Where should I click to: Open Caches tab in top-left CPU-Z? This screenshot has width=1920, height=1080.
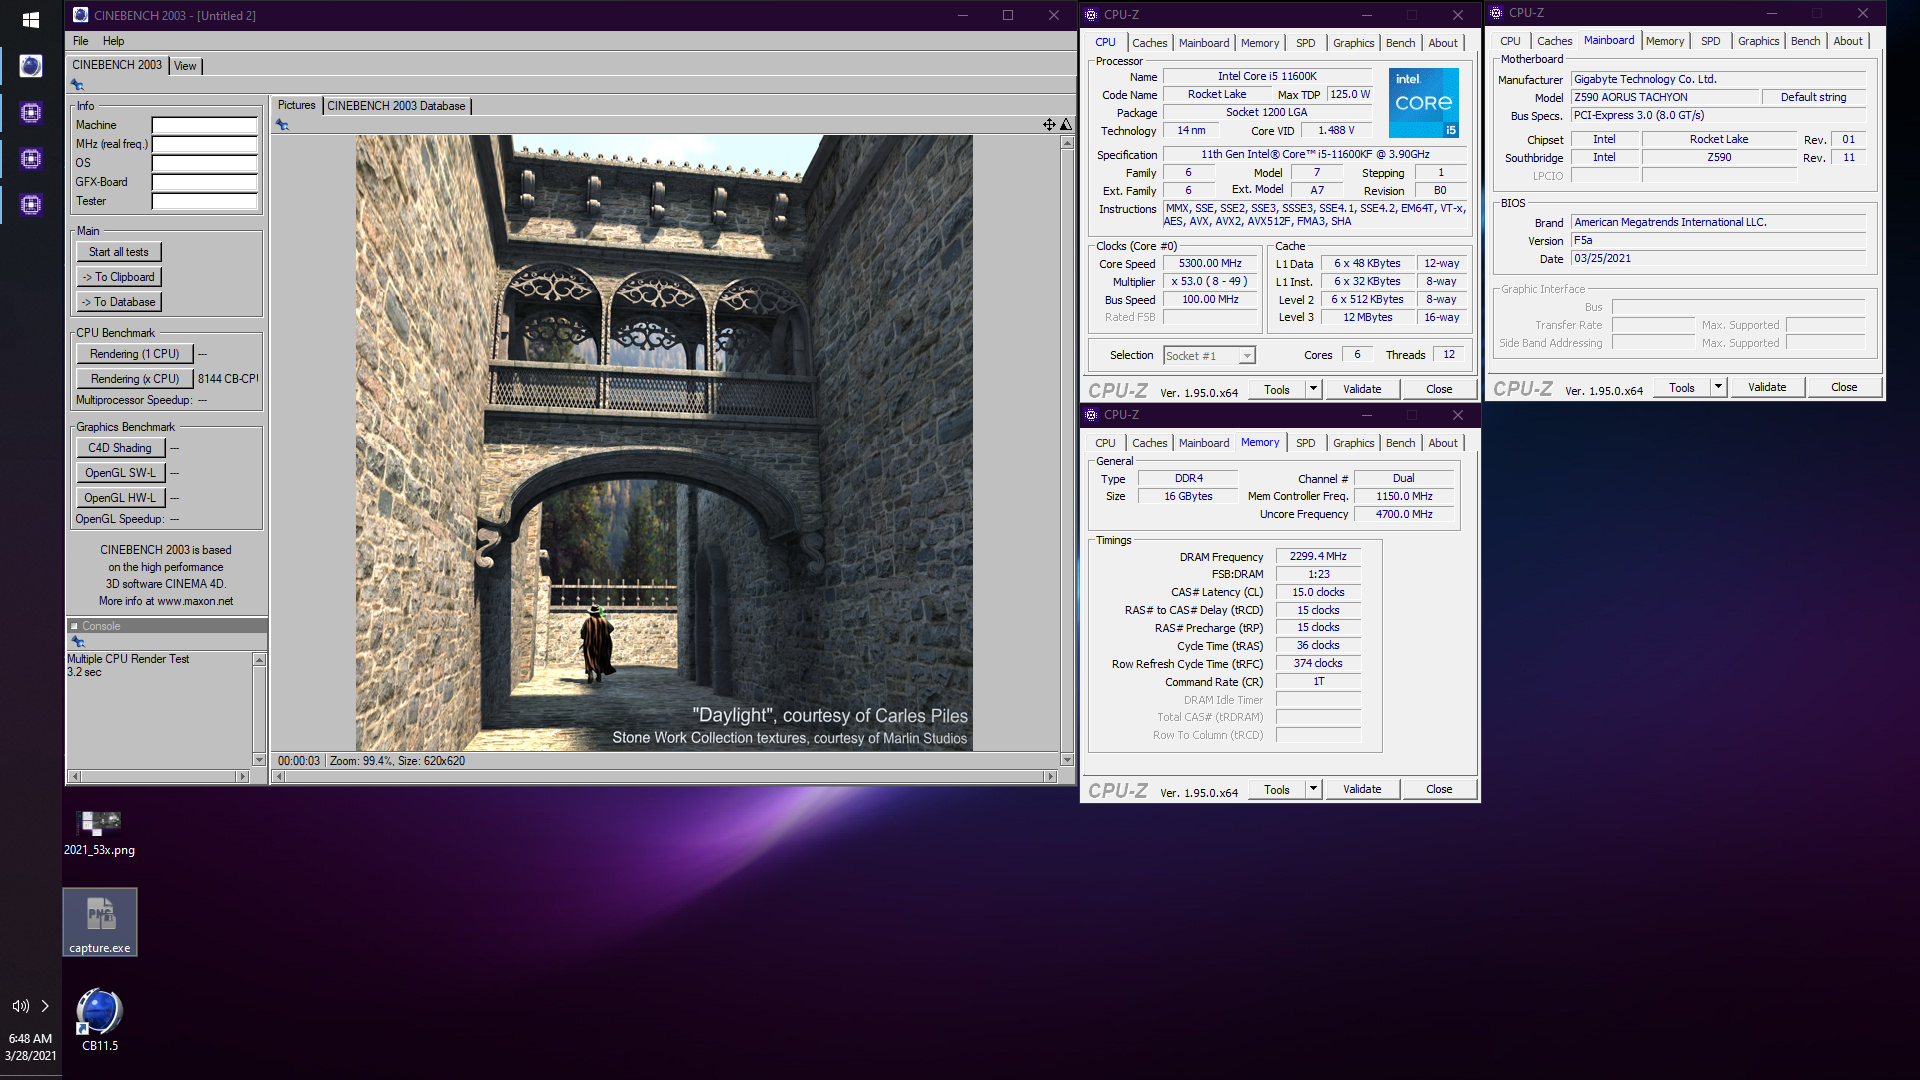[1150, 43]
